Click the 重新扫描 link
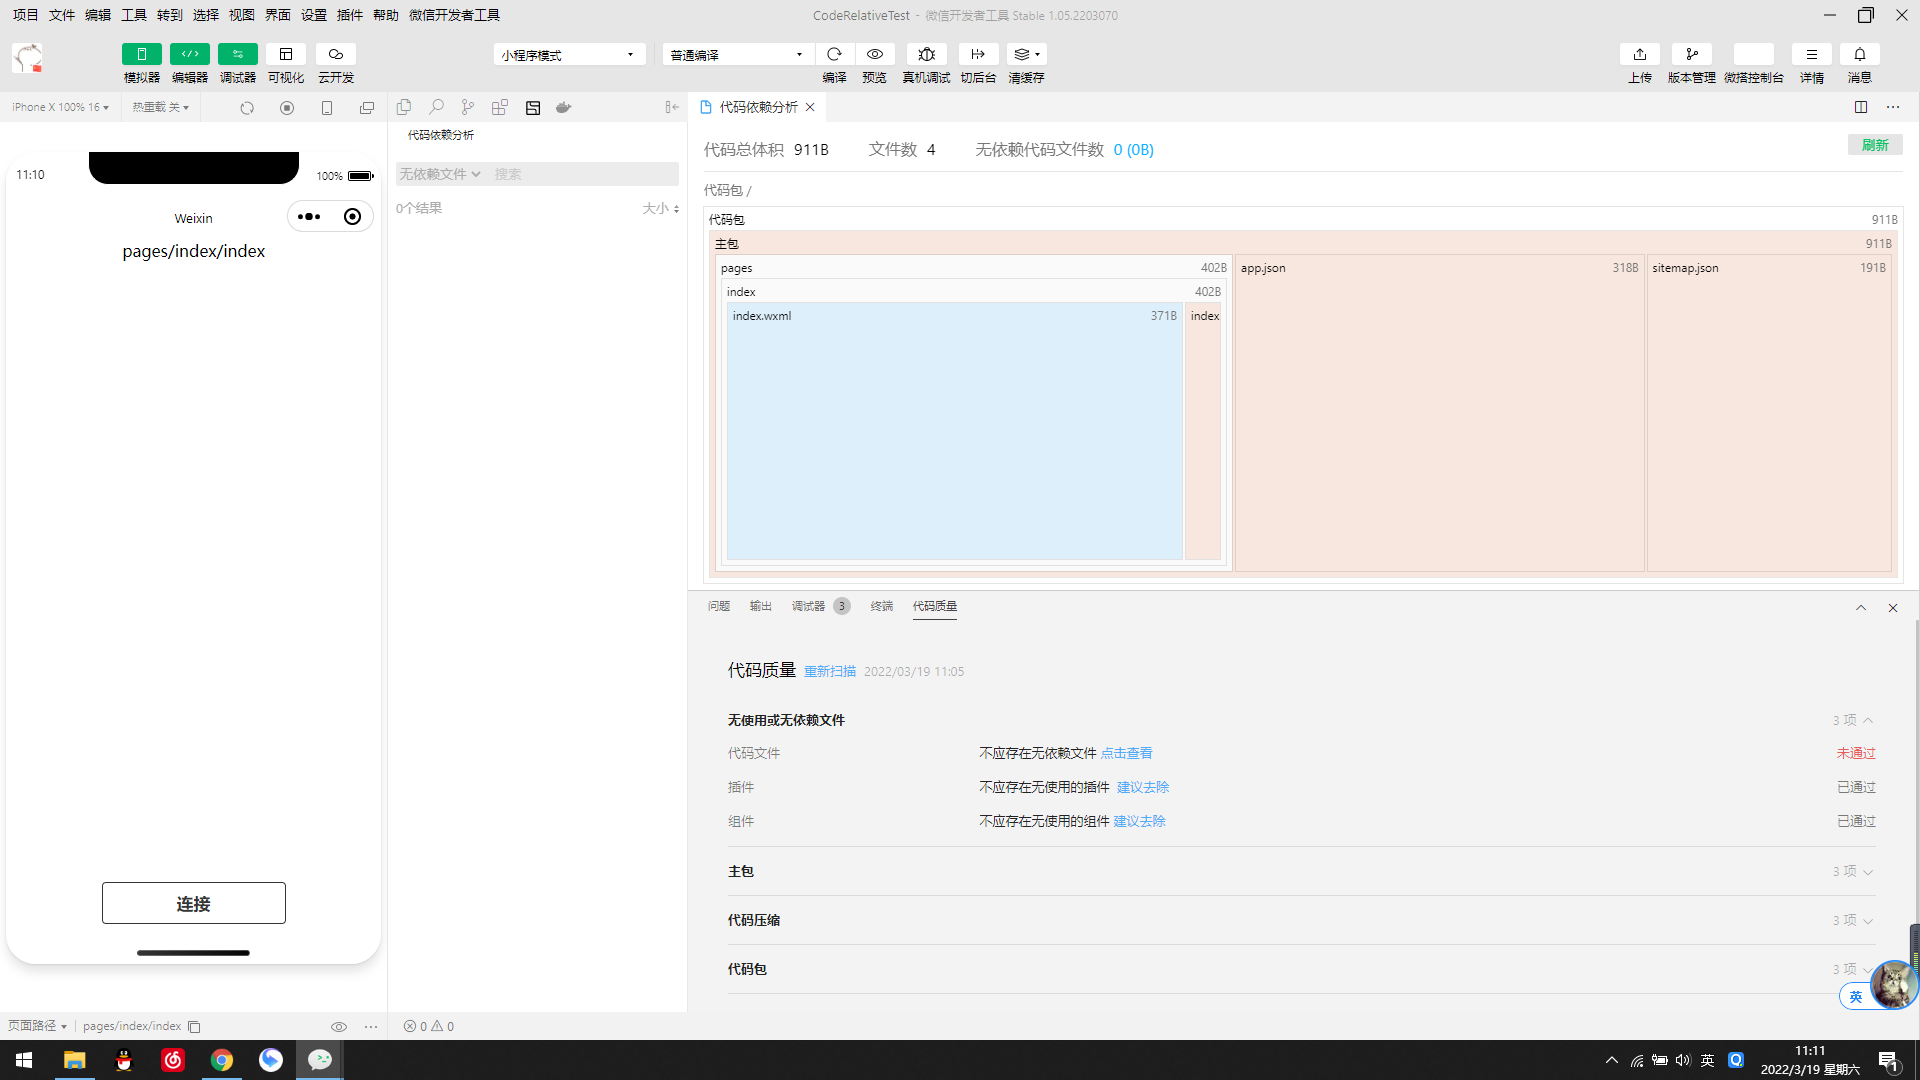Image resolution: width=1920 pixels, height=1080 pixels. [x=829, y=671]
